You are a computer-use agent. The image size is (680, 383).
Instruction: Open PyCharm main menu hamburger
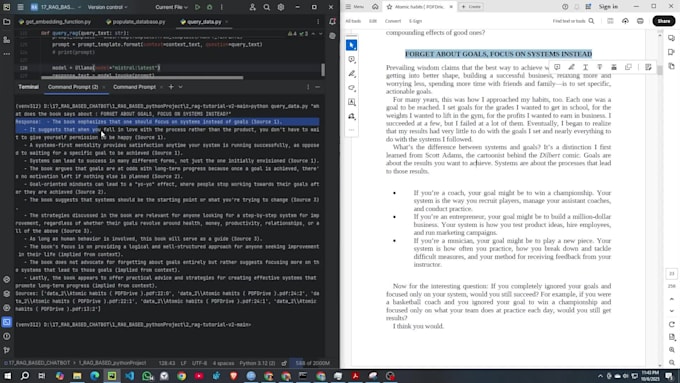pyautogui.click(x=20, y=7)
